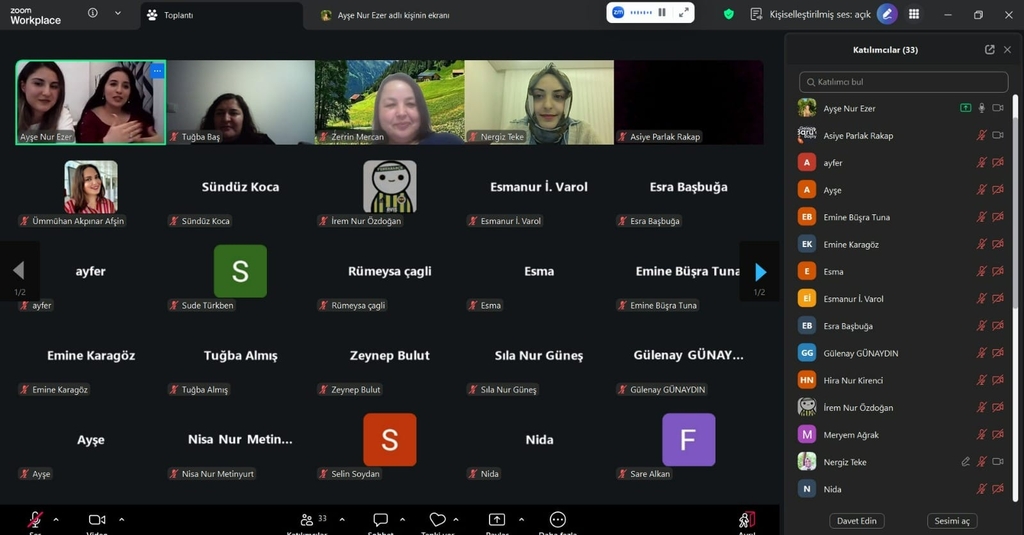The image size is (1024, 535).
Task: Expand the audio options arrow beside microphone
Action: 56,519
